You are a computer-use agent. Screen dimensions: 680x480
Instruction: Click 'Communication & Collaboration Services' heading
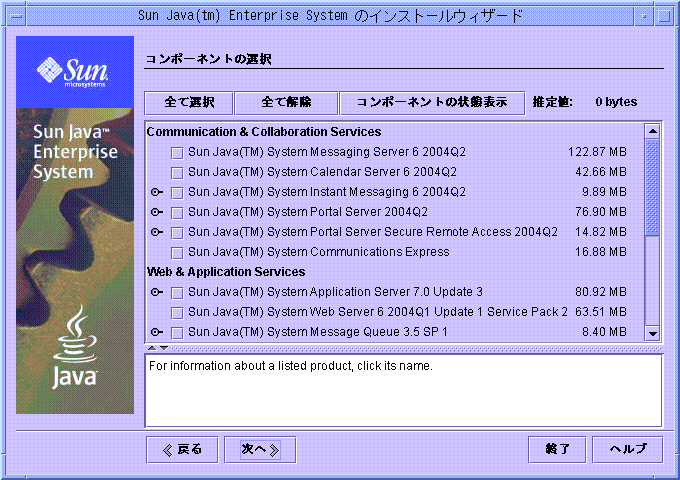click(264, 131)
